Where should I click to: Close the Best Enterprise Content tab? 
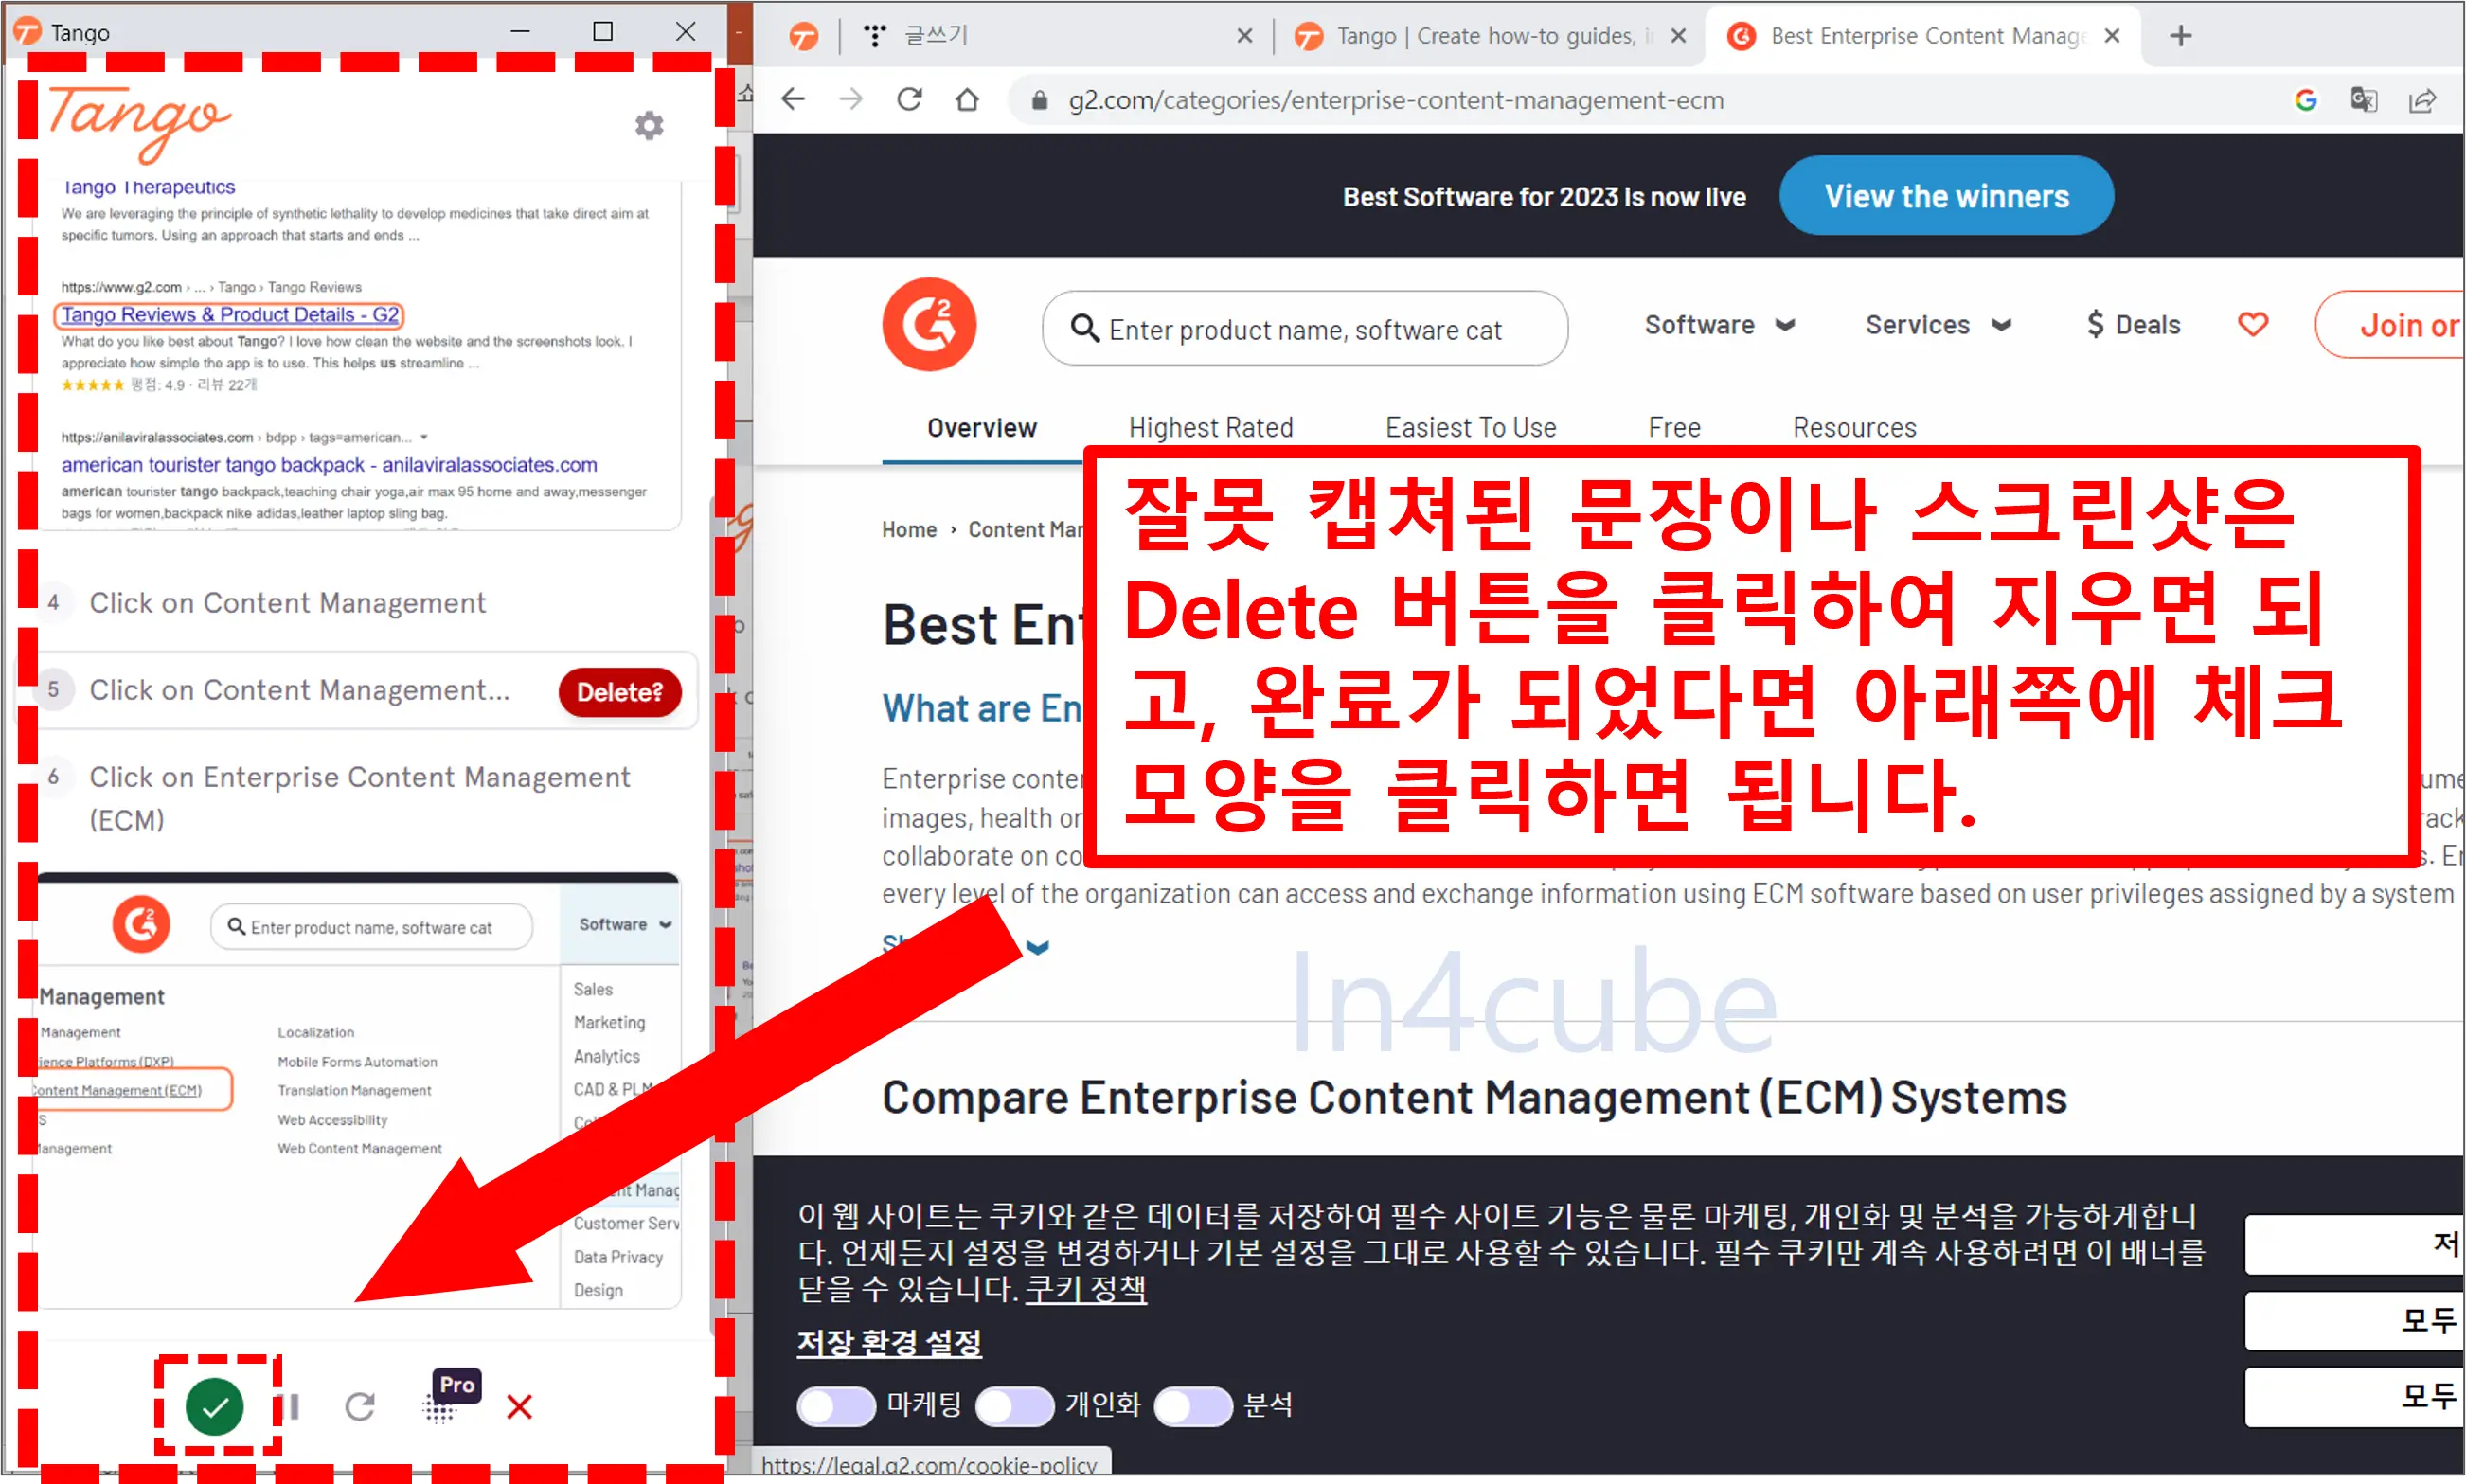pos(2112,36)
